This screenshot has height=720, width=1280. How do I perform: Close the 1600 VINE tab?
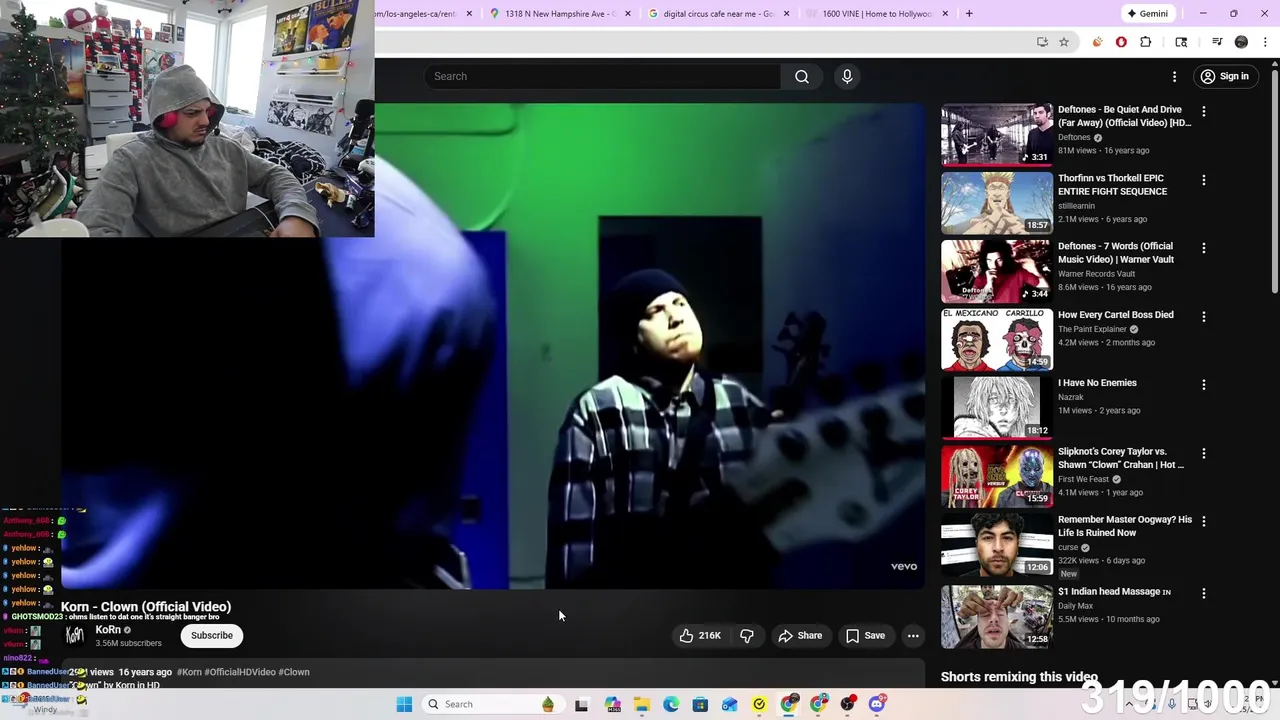point(945,14)
